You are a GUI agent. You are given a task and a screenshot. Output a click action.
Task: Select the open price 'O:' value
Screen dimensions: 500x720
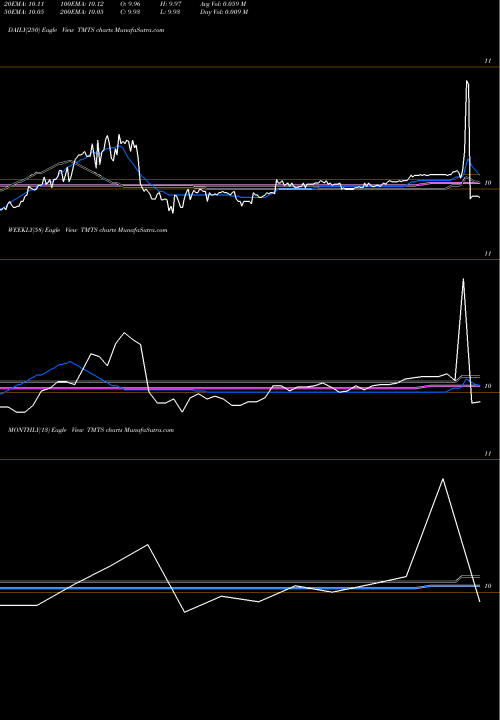tap(130, 4)
